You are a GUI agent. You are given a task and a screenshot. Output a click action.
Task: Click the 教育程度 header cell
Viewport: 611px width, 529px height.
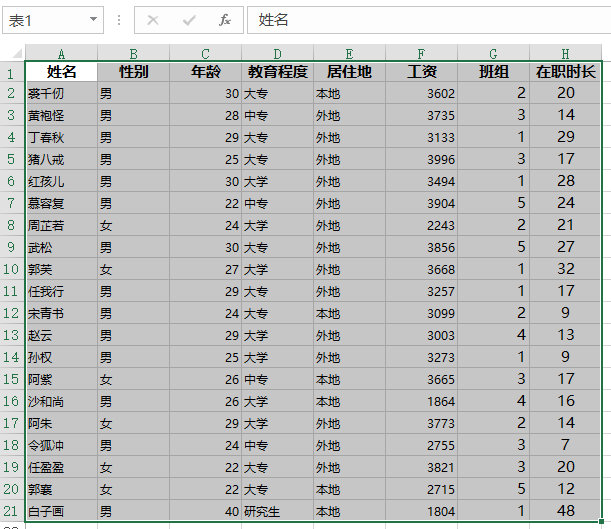coord(277,72)
